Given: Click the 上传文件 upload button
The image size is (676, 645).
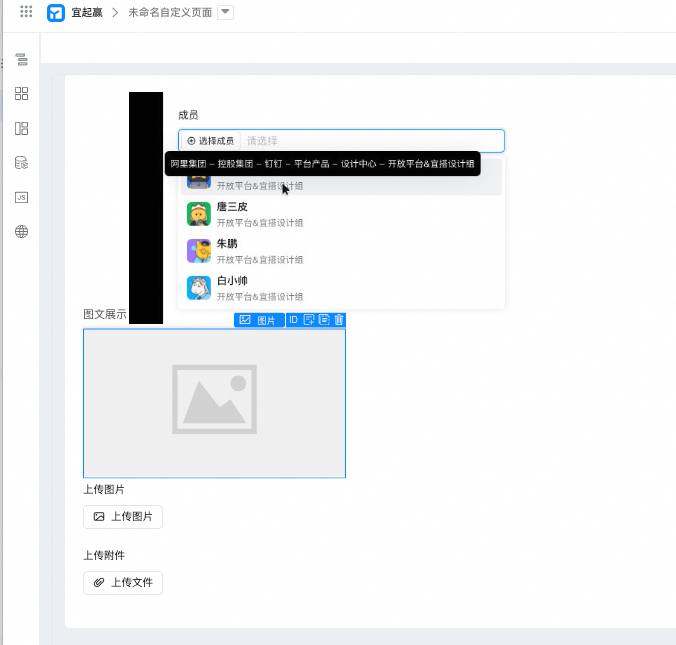Looking at the screenshot, I should click(122, 582).
